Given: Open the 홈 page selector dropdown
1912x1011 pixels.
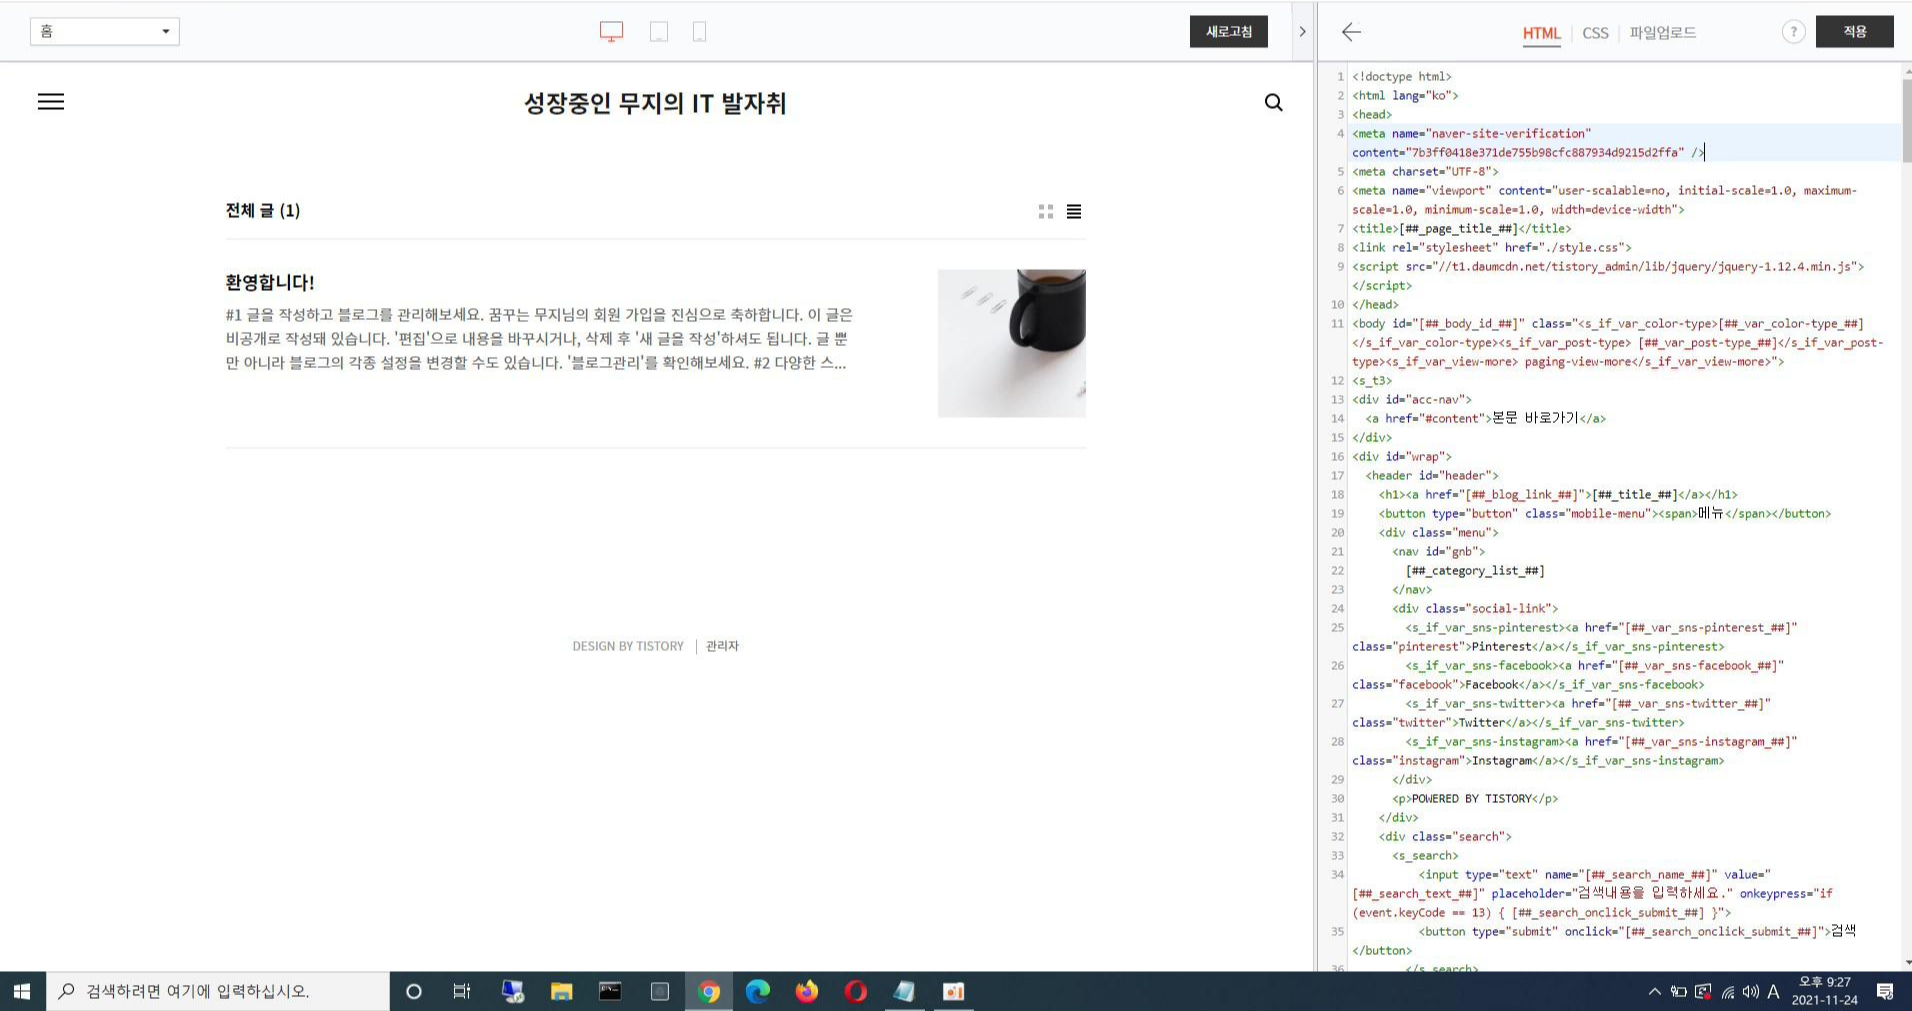Looking at the screenshot, I should coord(105,31).
